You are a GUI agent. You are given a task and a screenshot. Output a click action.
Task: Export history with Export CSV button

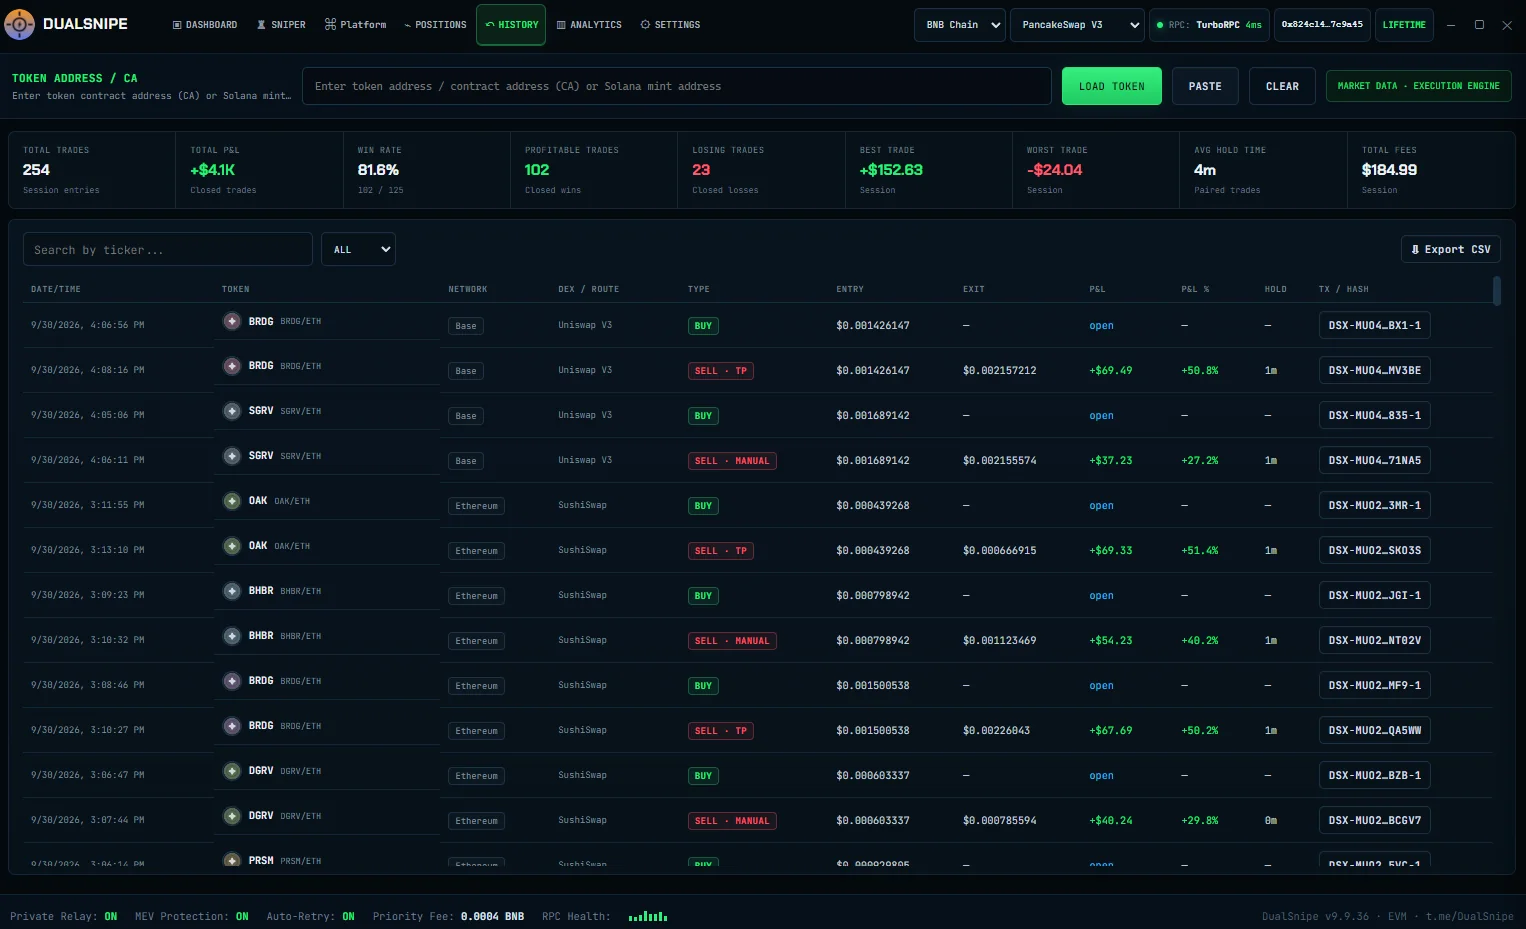(1451, 249)
